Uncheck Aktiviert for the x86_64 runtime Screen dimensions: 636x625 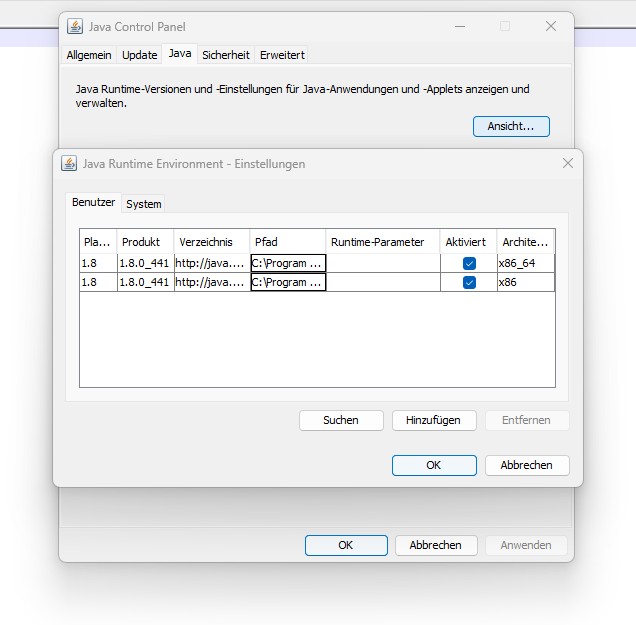469,263
